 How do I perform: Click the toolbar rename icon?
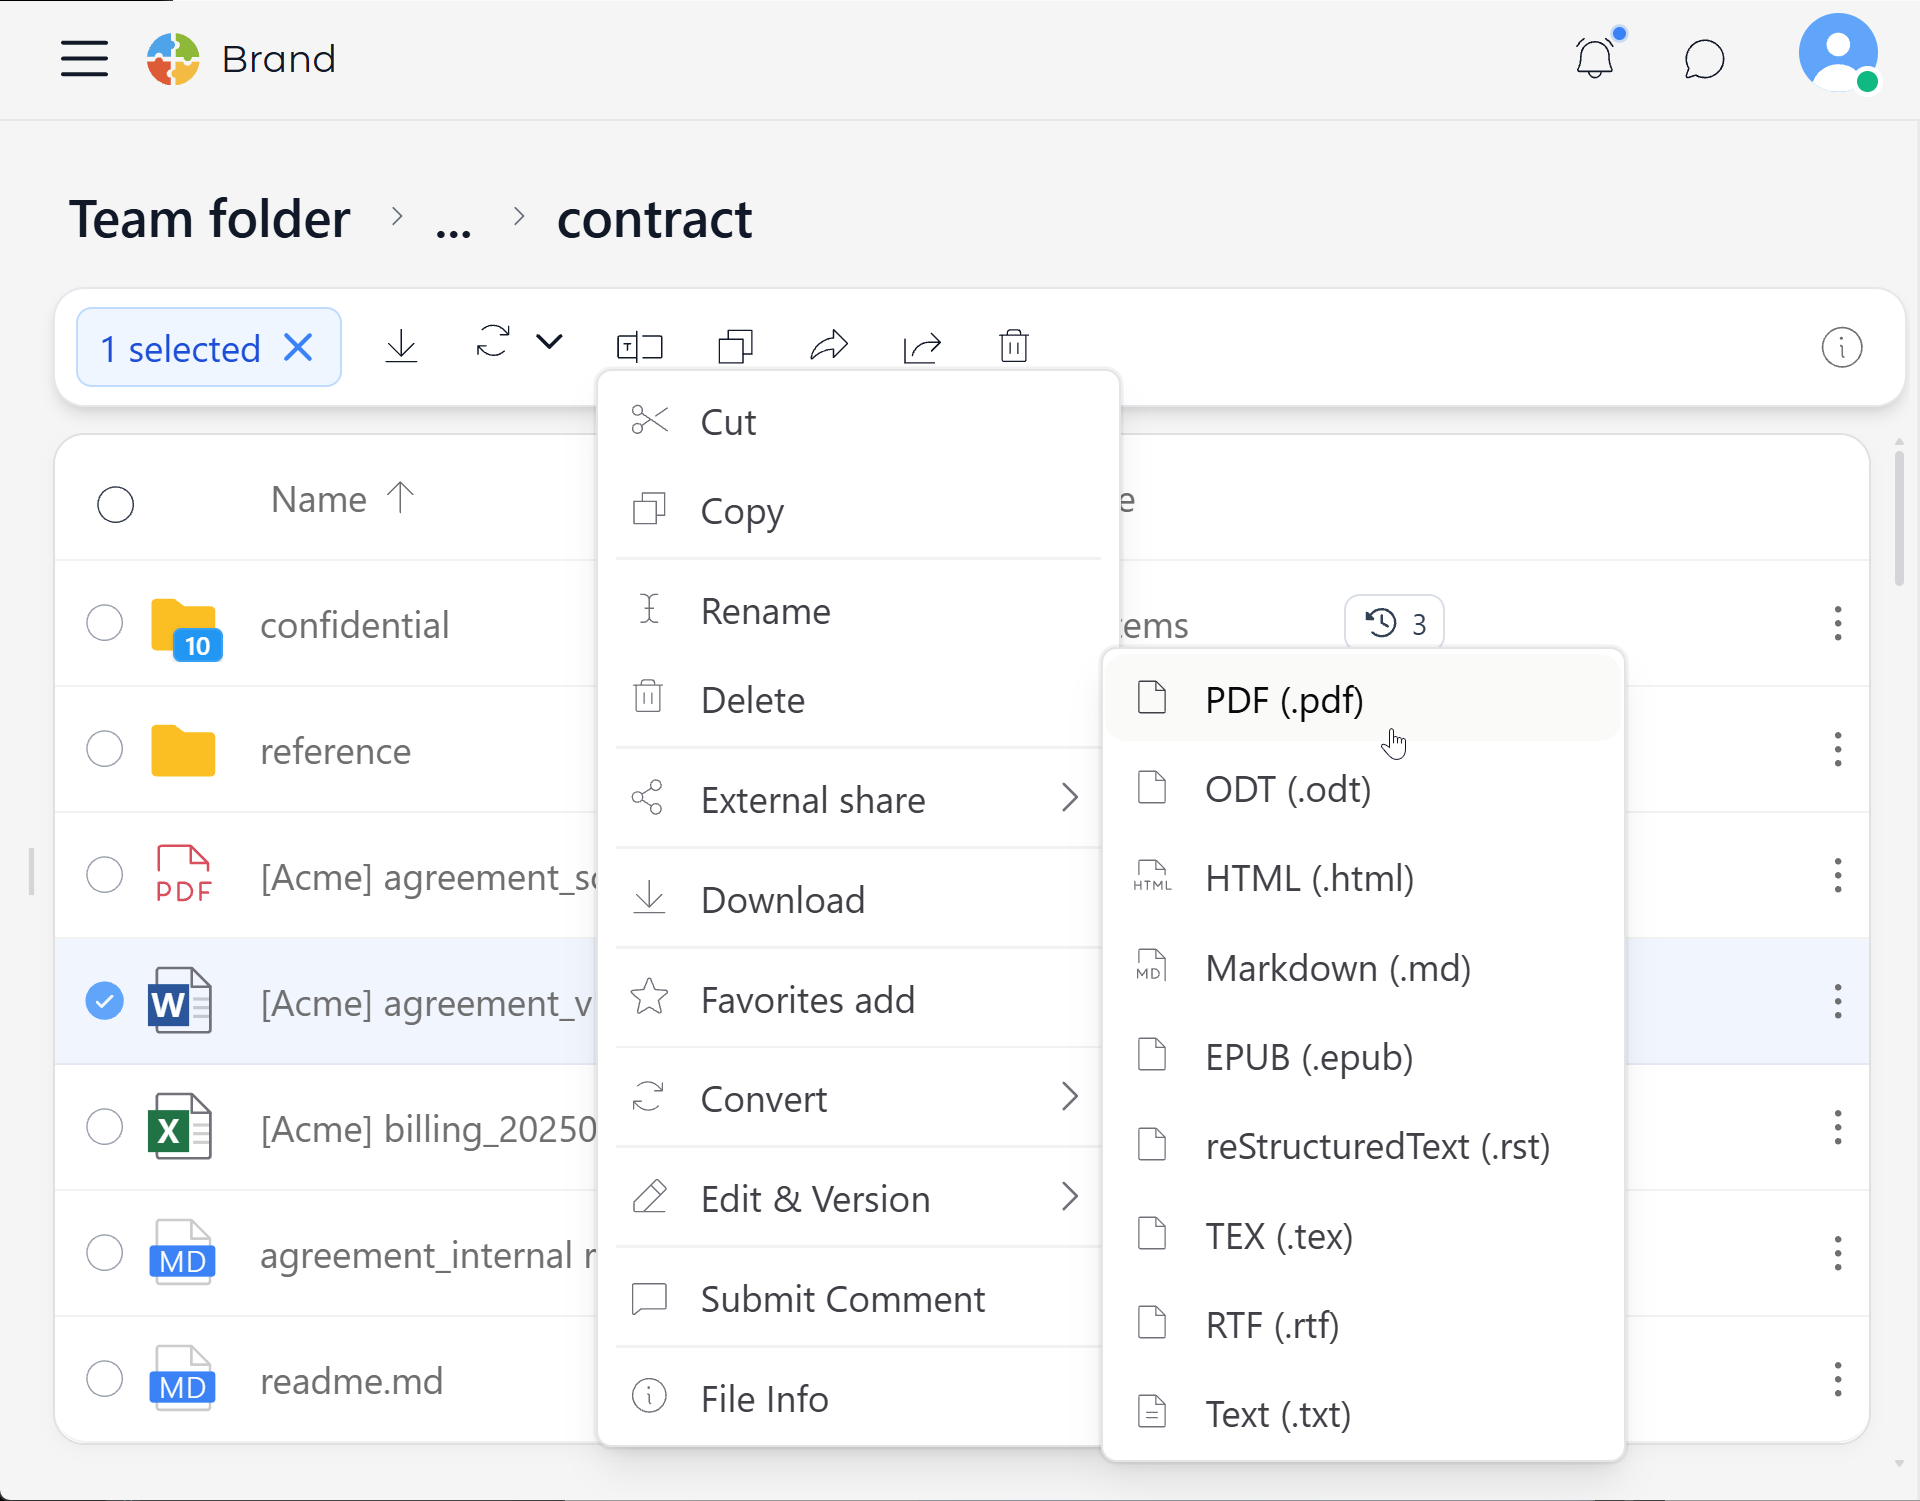click(640, 347)
